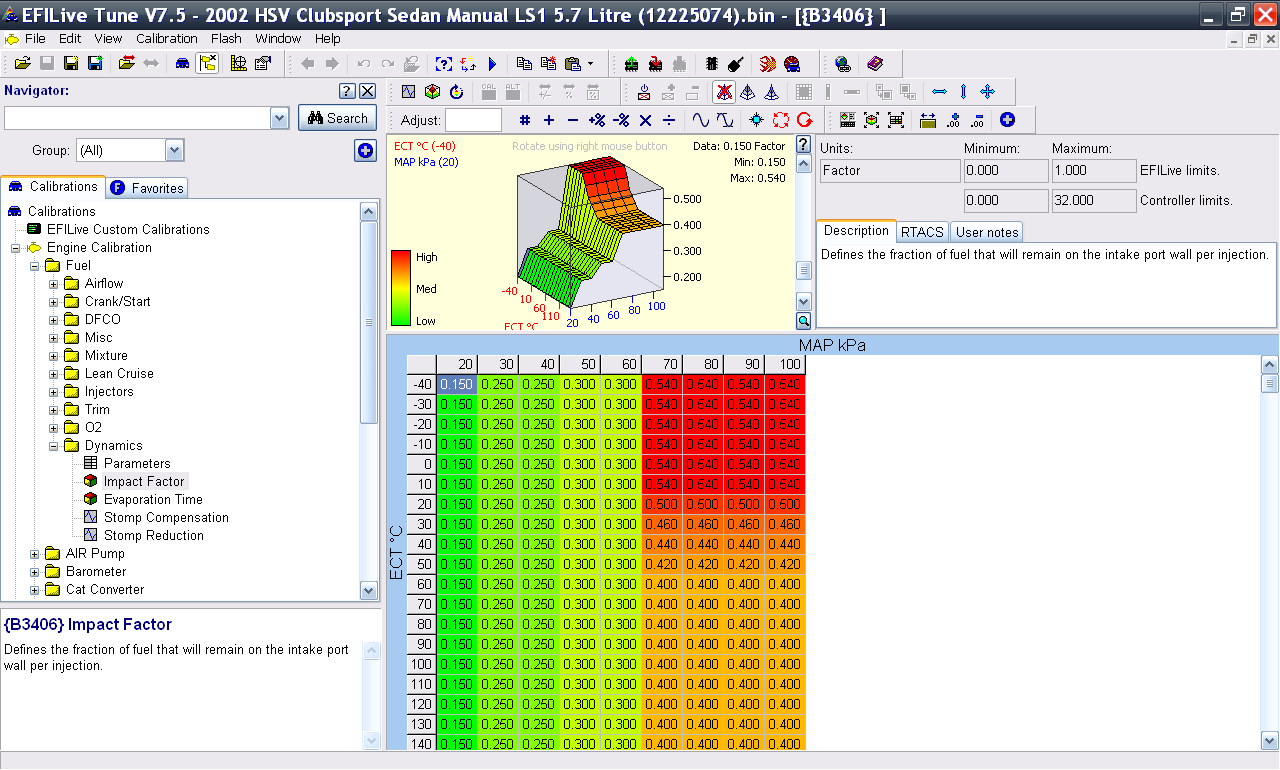1280x770 pixels.
Task: Open the Navigator search combo dropdown arrow
Action: 279,118
